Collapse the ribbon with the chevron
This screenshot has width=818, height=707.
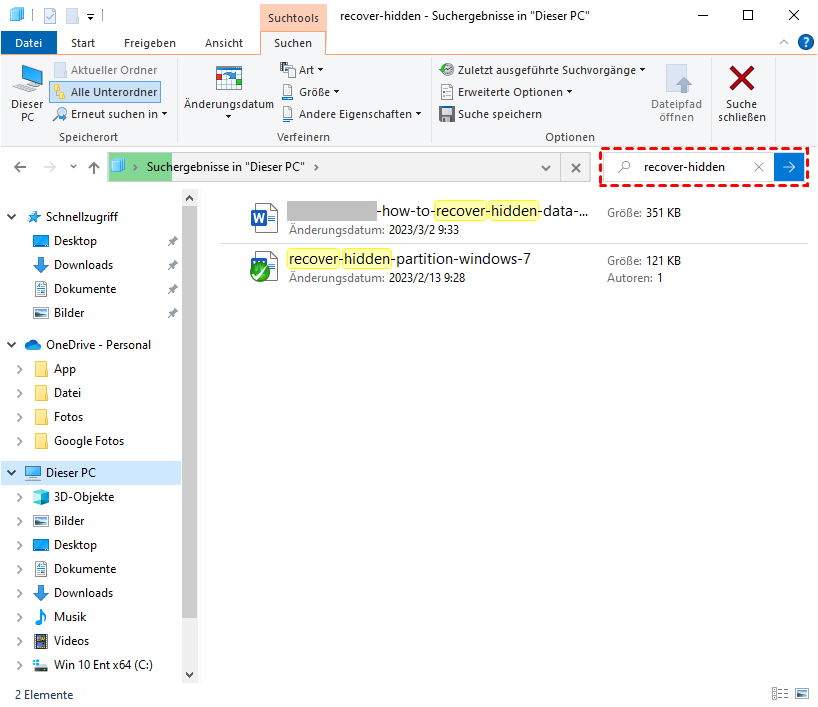[784, 42]
